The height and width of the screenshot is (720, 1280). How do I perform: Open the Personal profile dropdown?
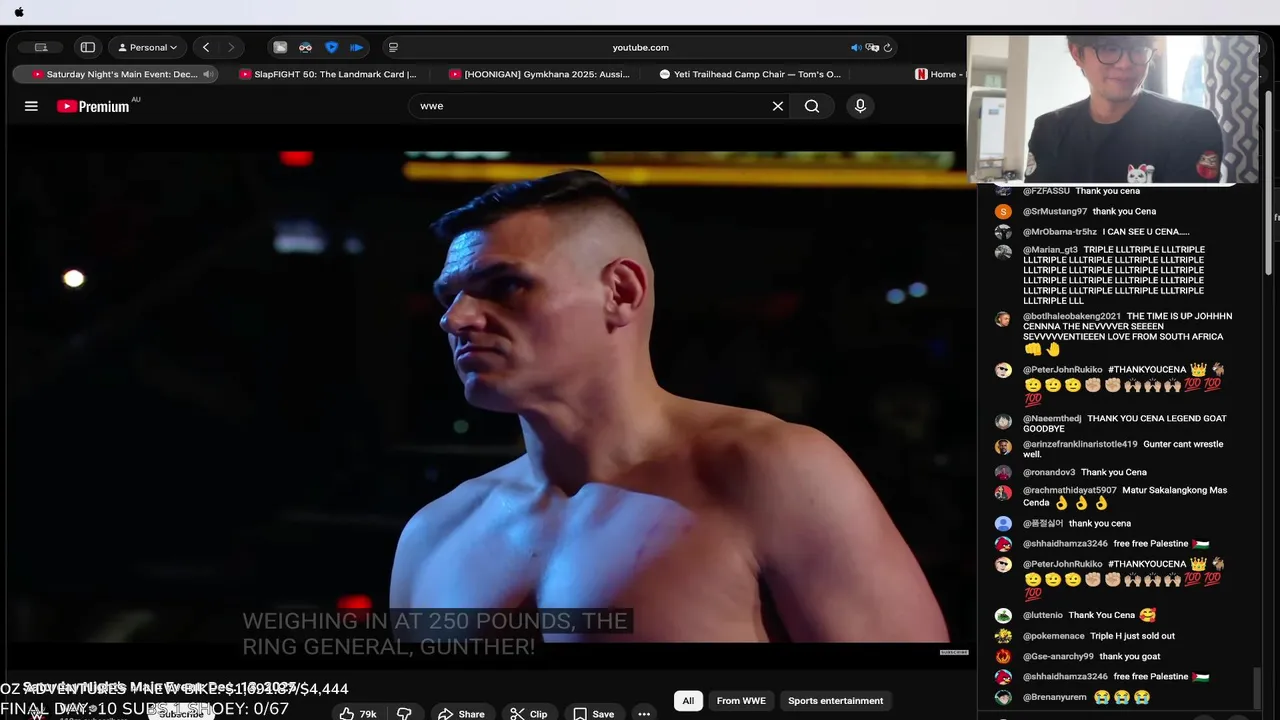click(147, 47)
